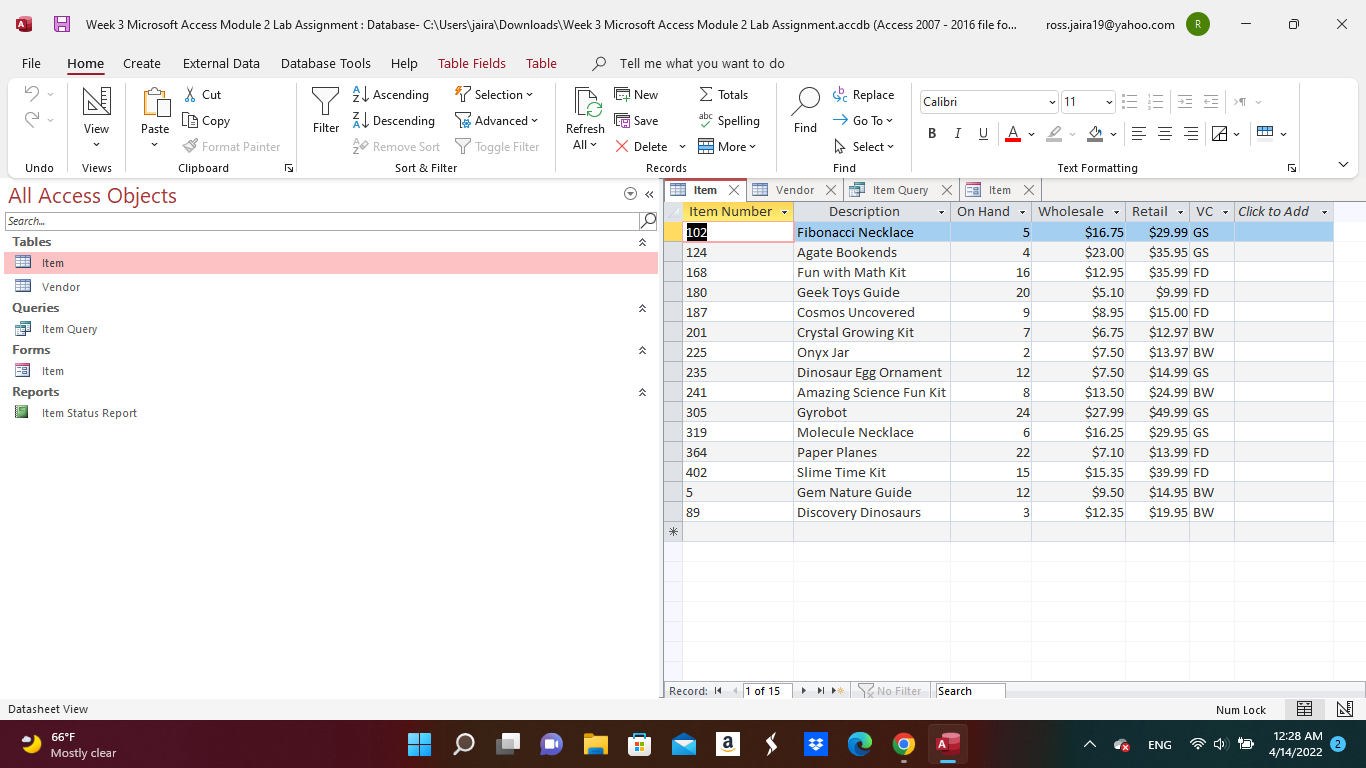
Task: Open the font size dropdown
Action: [x=1109, y=102]
